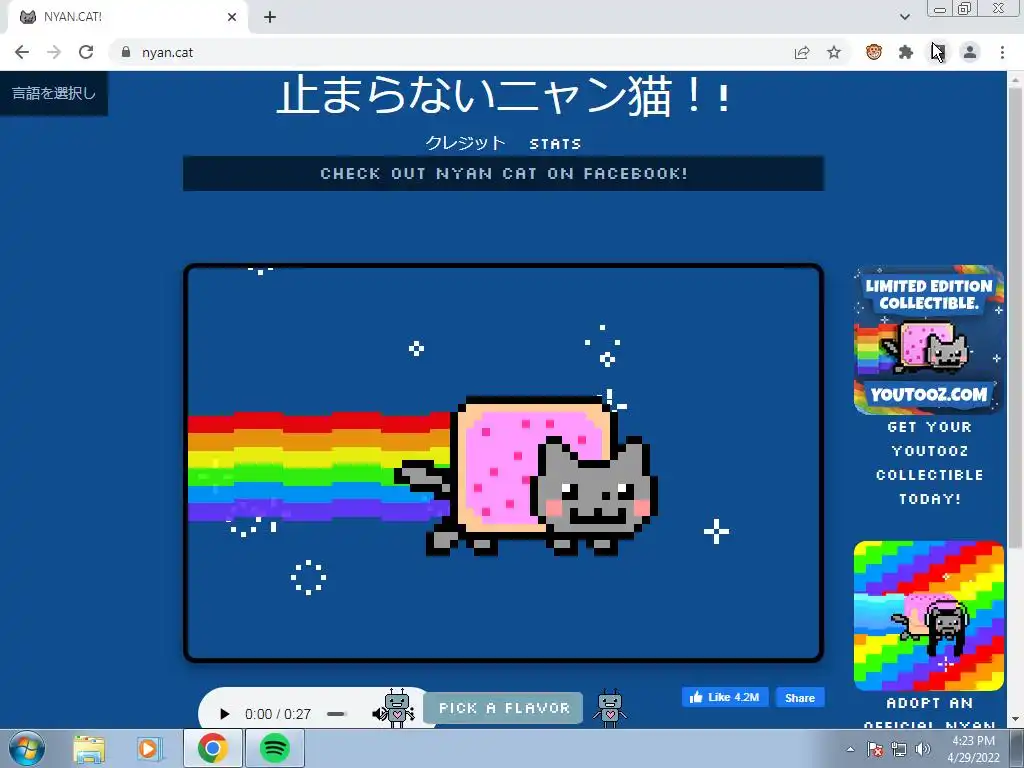The image size is (1024, 768).
Task: Click the browser forward arrow
Action: click(x=54, y=52)
